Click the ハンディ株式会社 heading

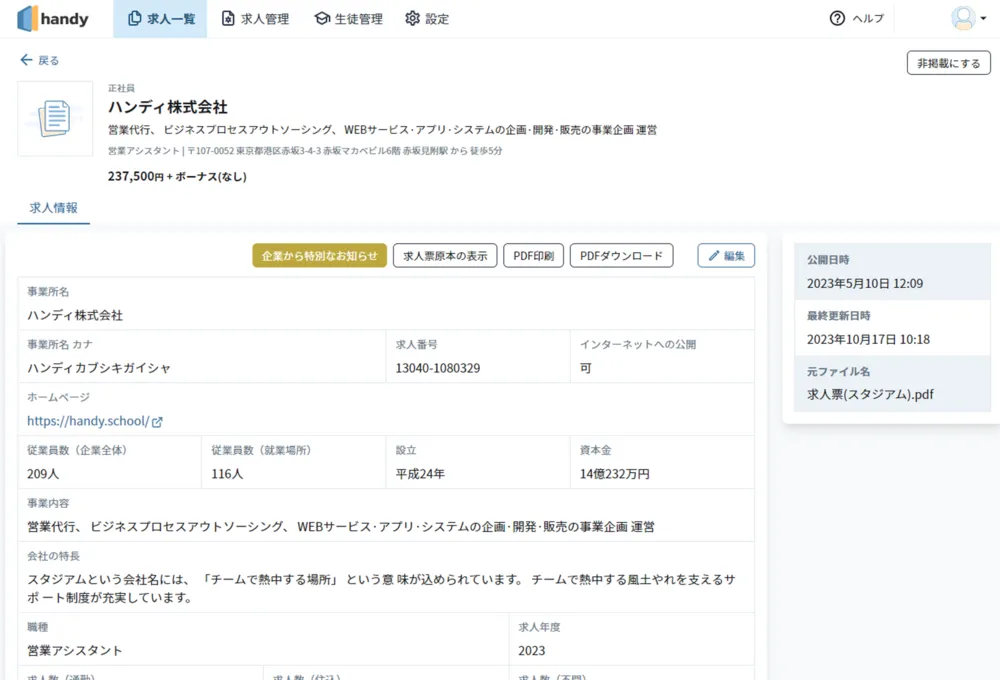tap(168, 107)
